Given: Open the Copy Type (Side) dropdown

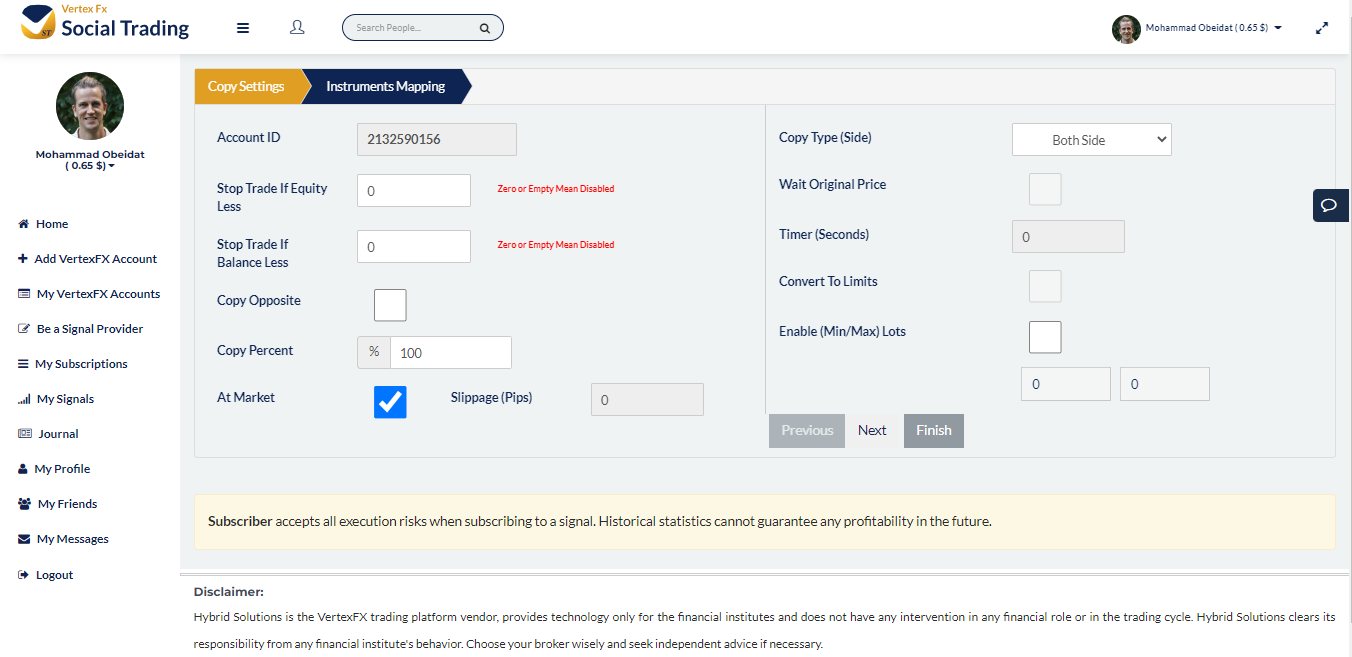Looking at the screenshot, I should point(1091,140).
